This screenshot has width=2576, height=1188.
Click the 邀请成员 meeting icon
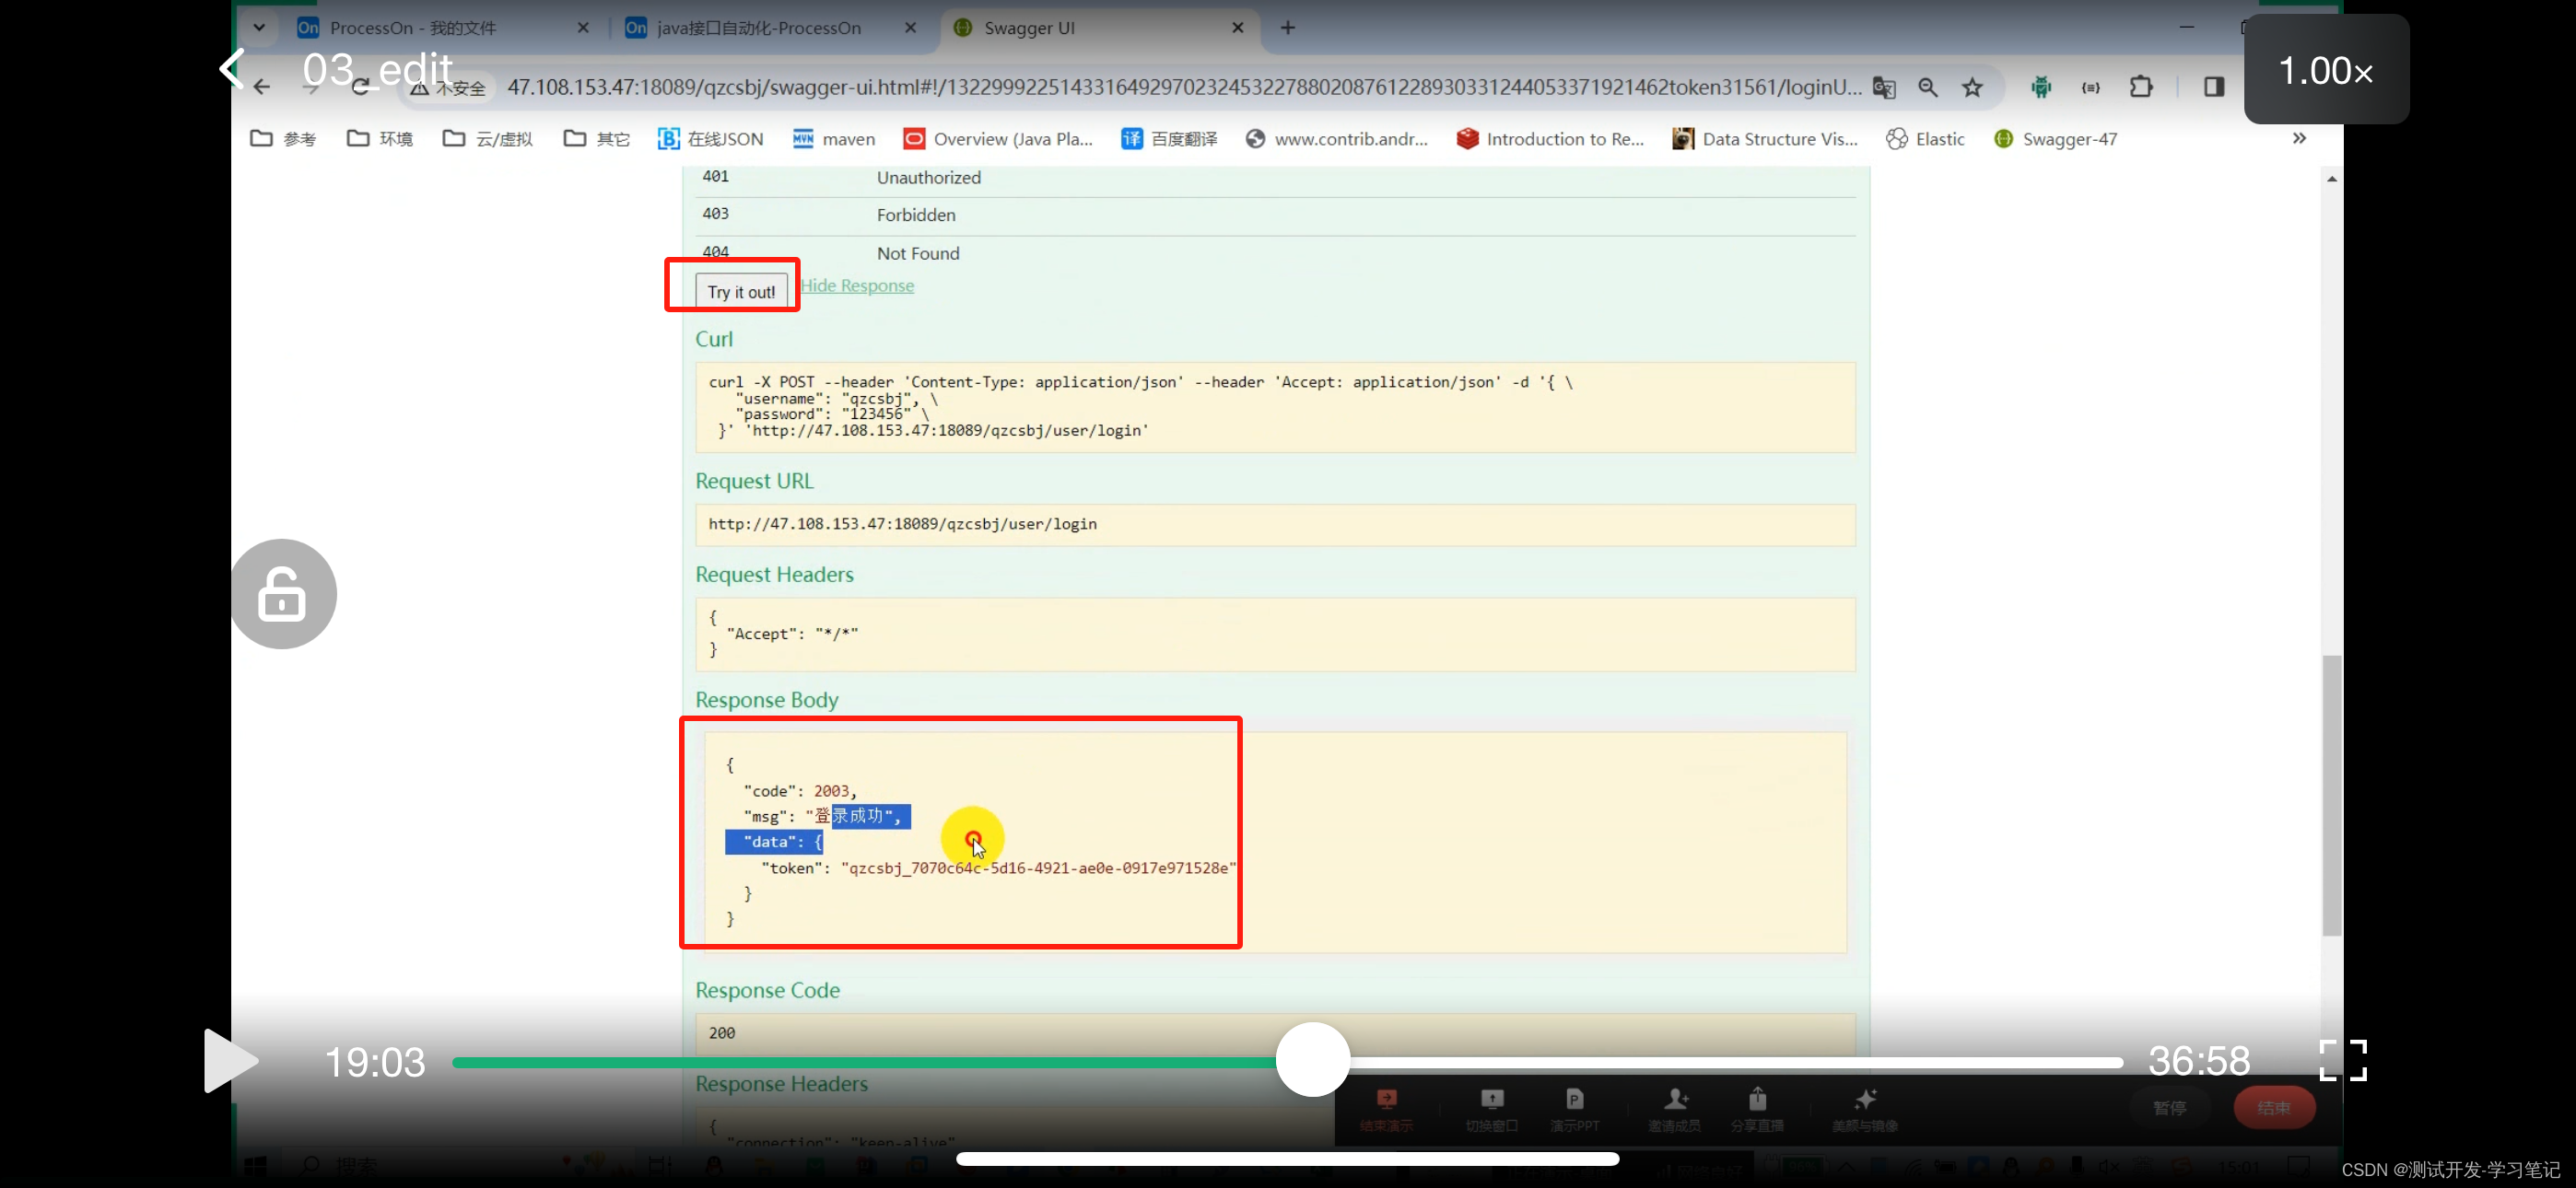coord(1674,1109)
